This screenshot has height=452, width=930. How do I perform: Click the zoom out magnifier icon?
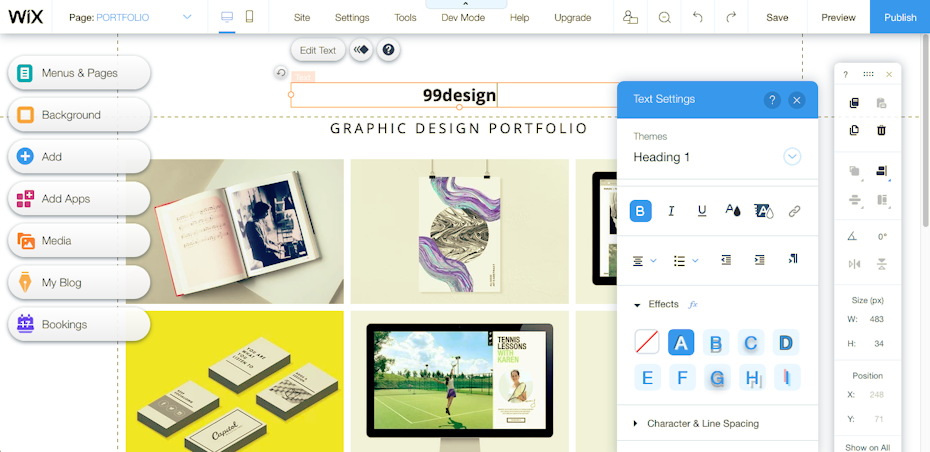664,17
